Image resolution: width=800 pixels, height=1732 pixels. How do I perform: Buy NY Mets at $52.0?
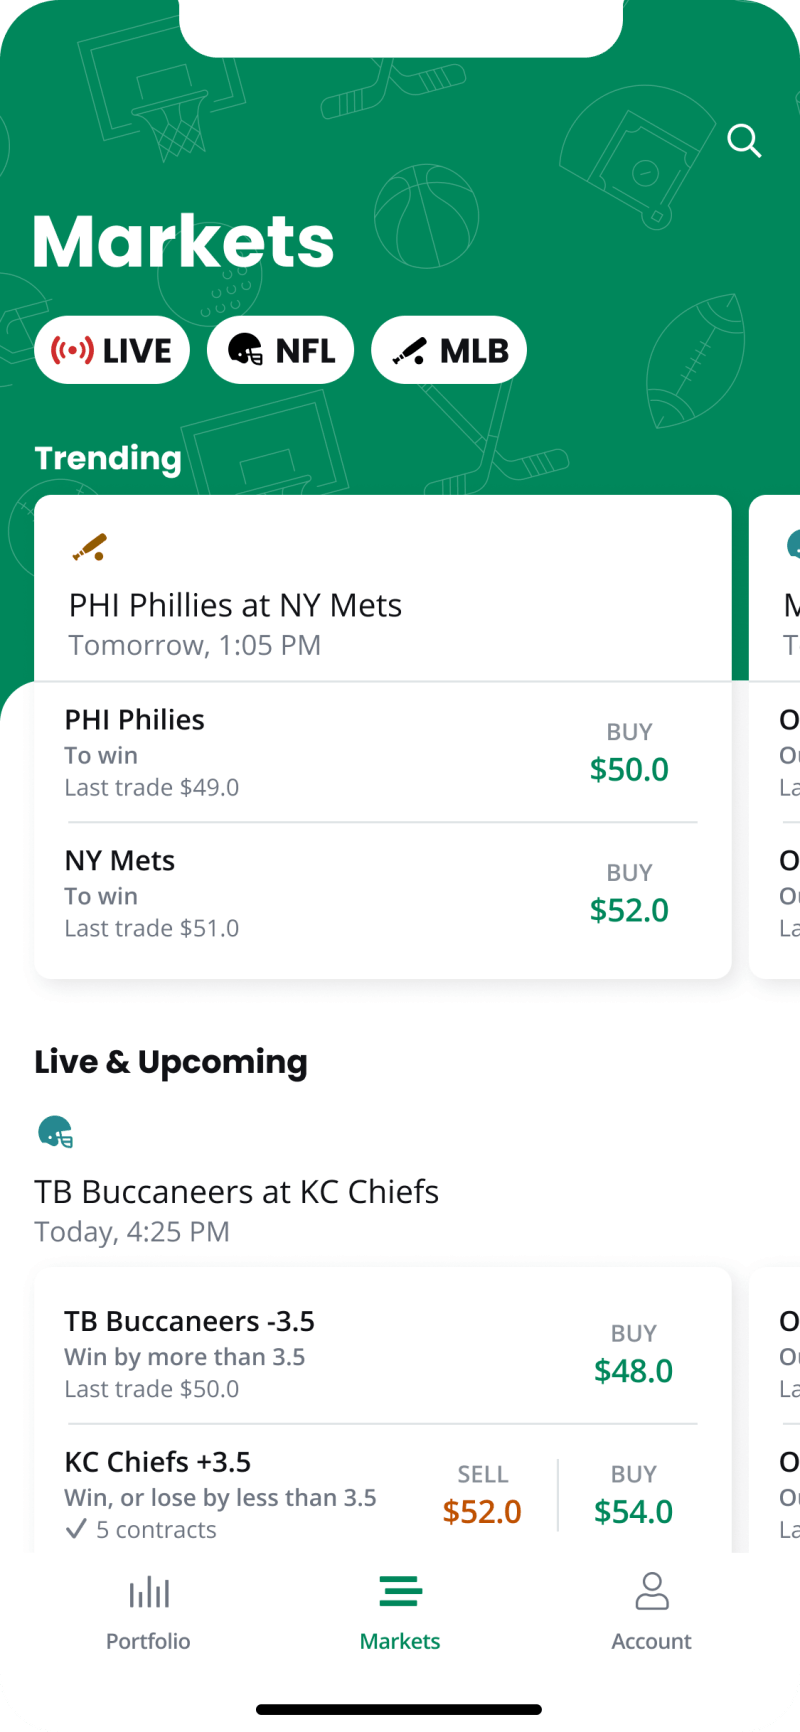[x=629, y=894]
